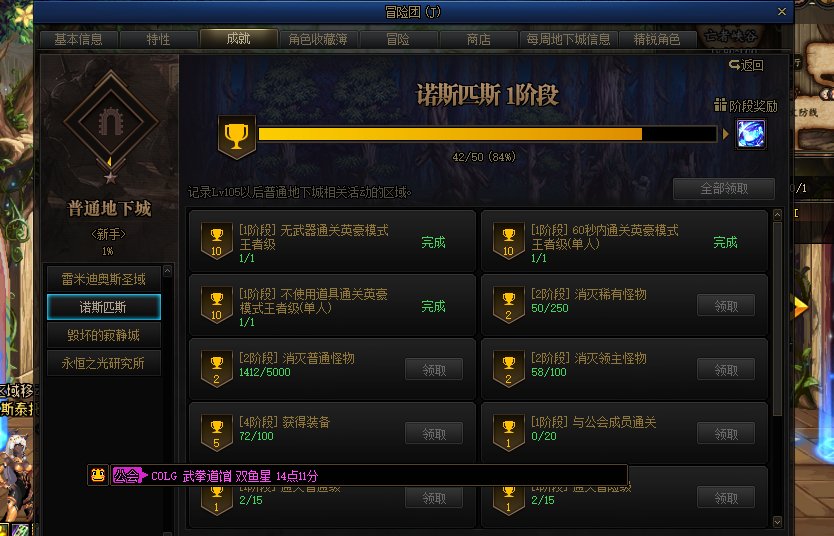Click the pink 公会 channel tag
The image size is (834, 536).
(x=128, y=475)
